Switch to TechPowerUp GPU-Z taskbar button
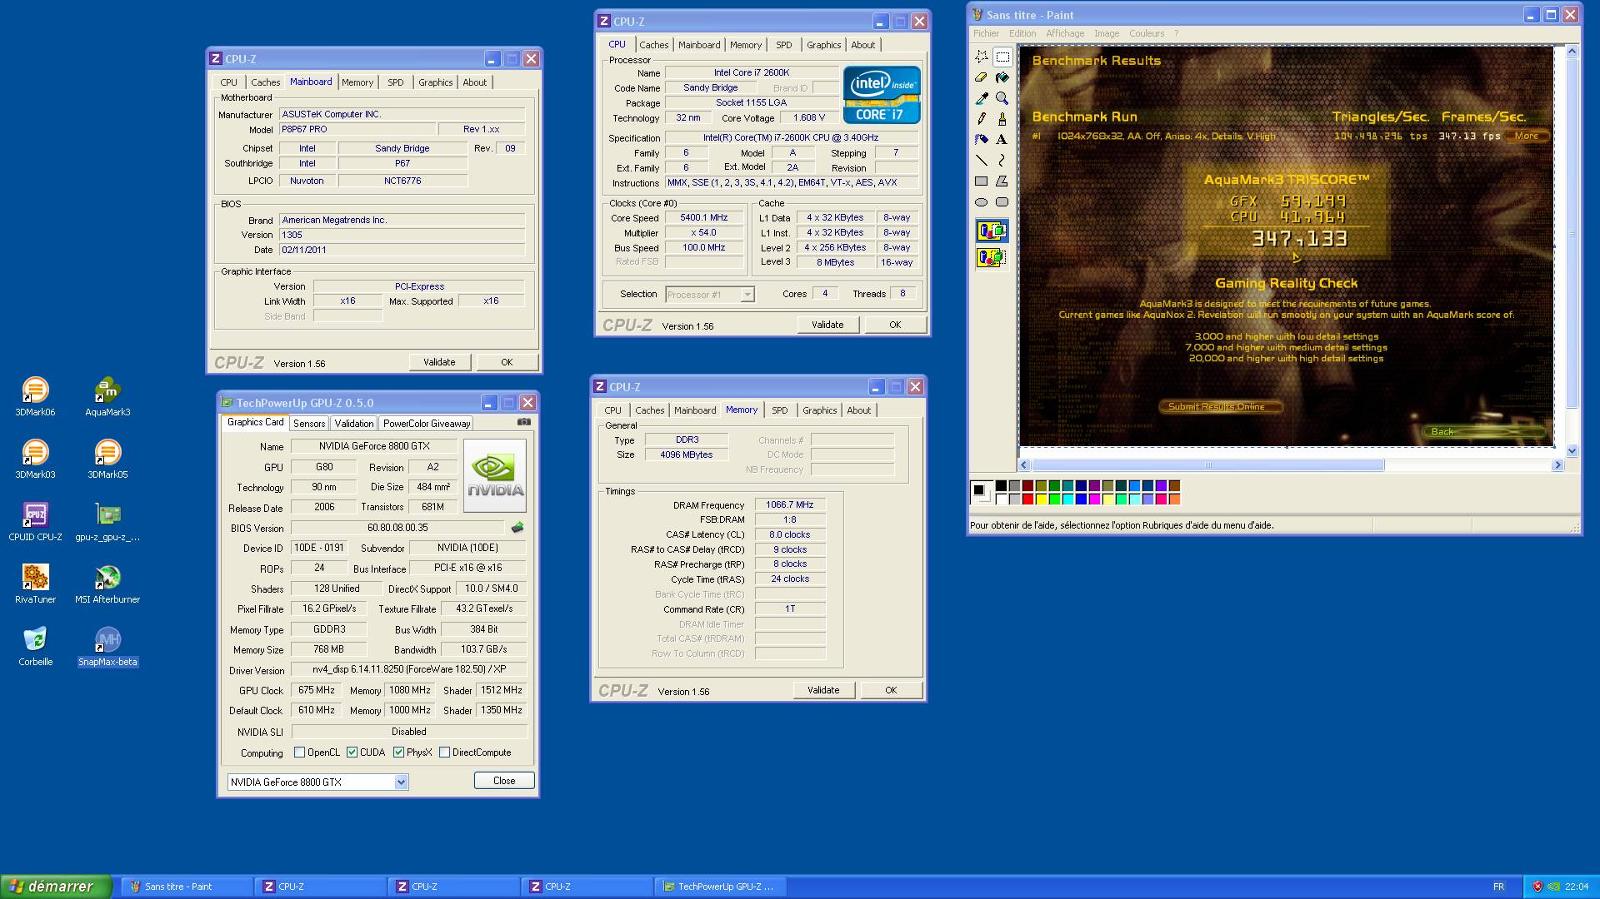The width and height of the screenshot is (1600, 899). tap(721, 886)
